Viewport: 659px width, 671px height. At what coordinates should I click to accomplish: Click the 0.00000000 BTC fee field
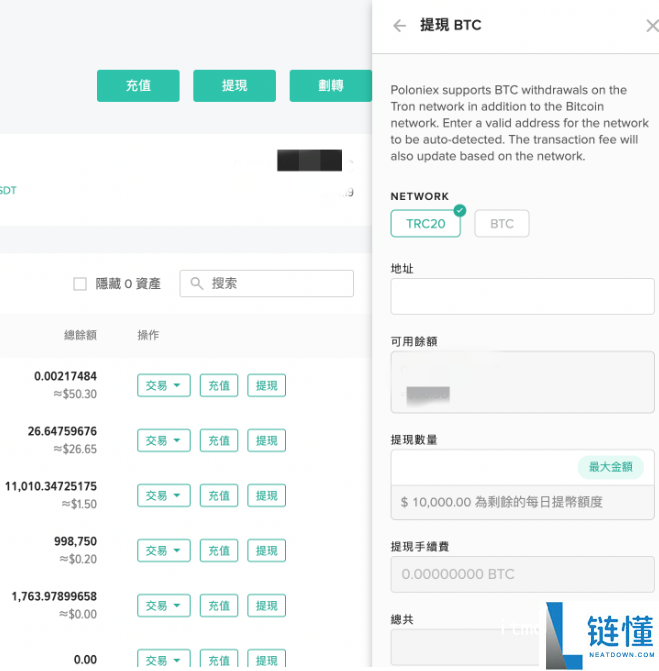tap(522, 574)
